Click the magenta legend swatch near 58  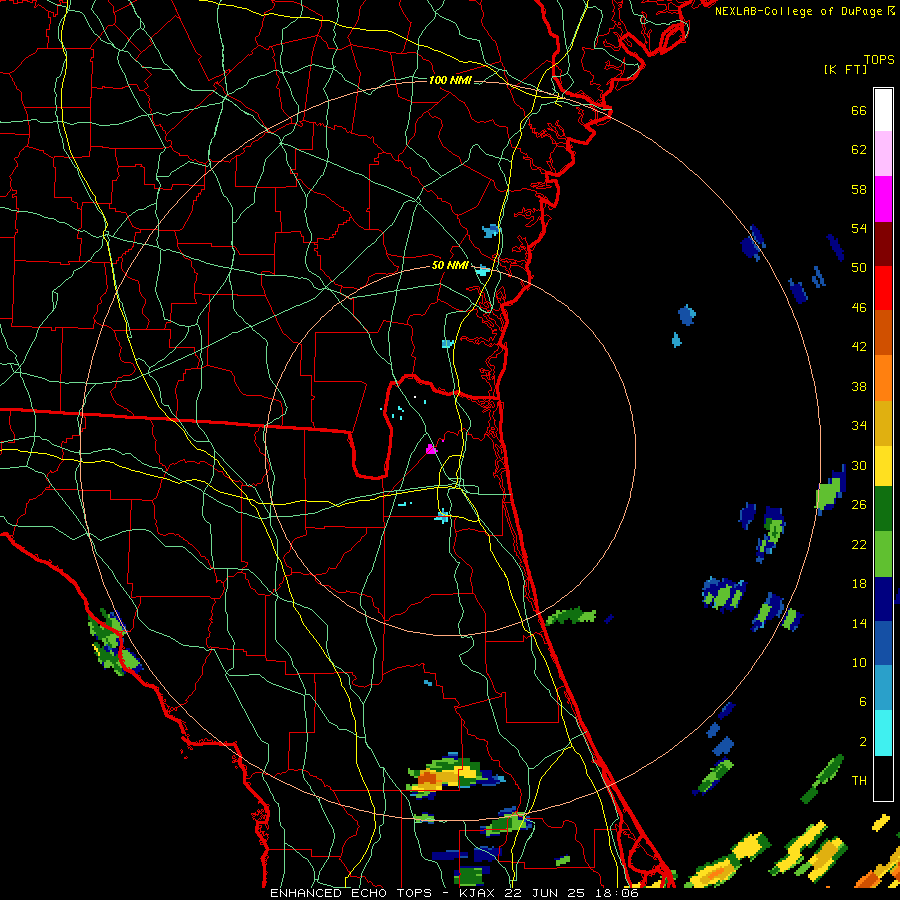(x=883, y=199)
